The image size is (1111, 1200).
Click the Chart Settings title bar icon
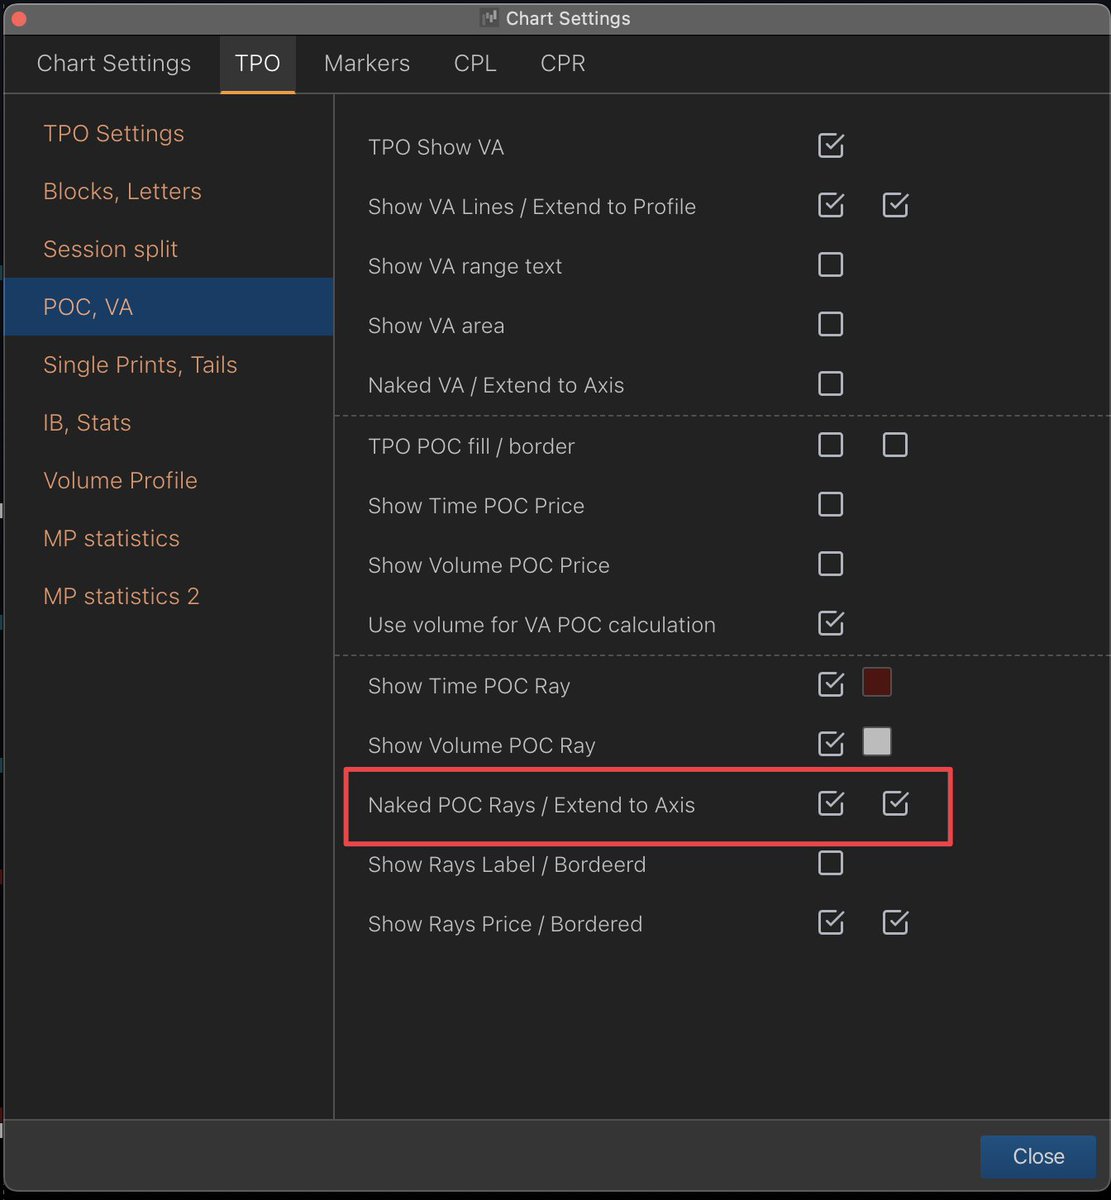pos(489,18)
